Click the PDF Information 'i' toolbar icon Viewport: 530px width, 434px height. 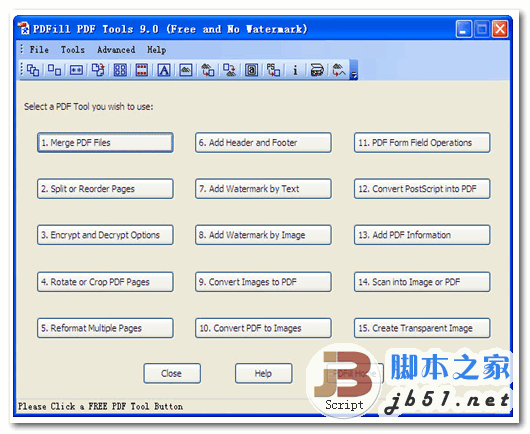(295, 70)
